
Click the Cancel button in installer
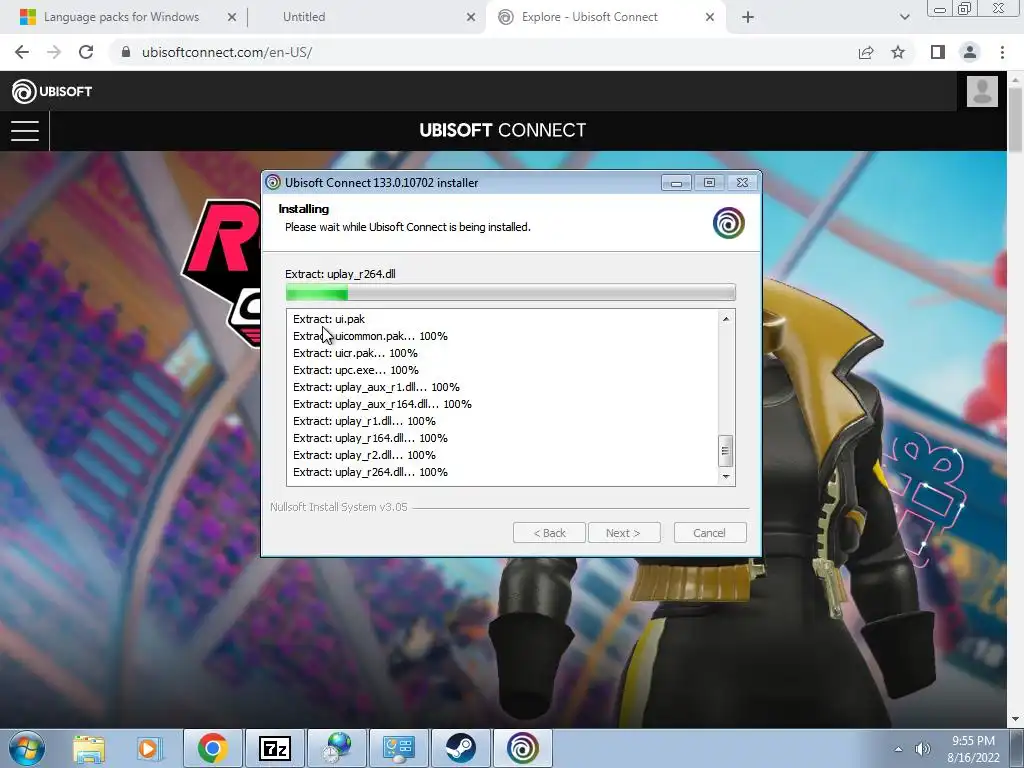(x=710, y=533)
